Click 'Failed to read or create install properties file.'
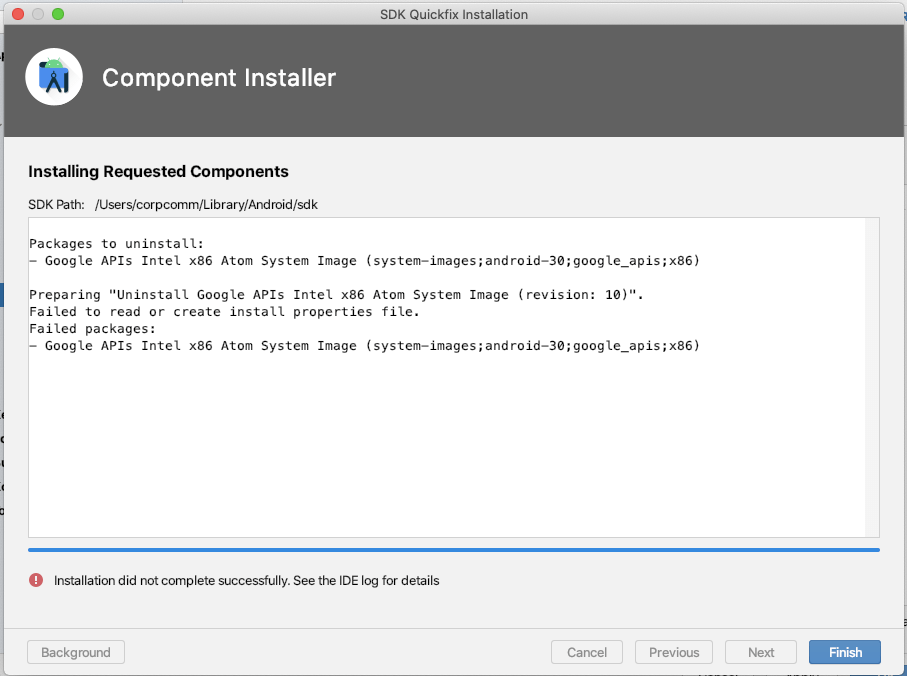This screenshot has width=907, height=676. 224,312
